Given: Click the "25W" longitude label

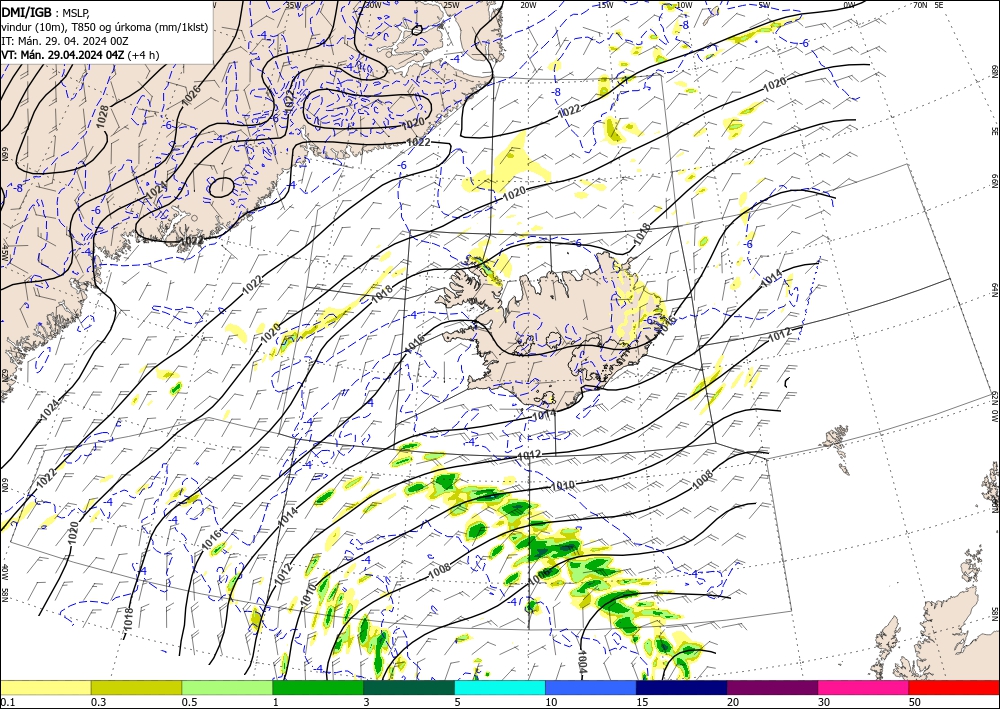Looking at the screenshot, I should 451,5.
